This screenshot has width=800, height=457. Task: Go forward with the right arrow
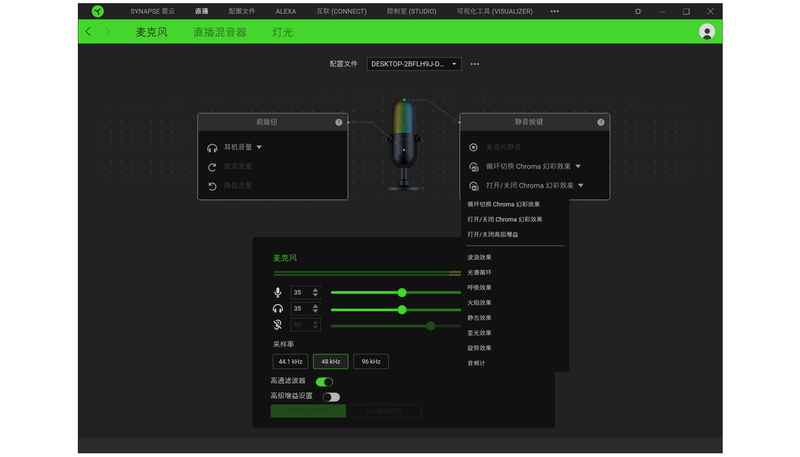(107, 32)
